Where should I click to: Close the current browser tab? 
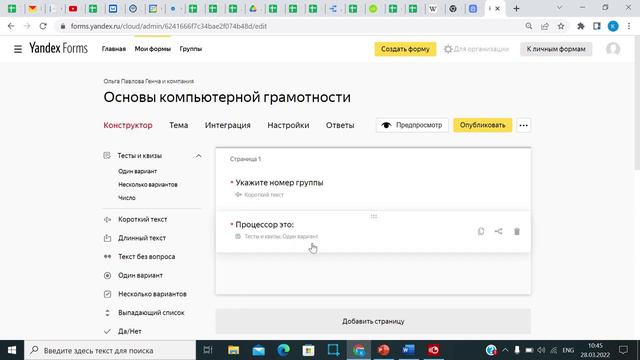coord(498,9)
